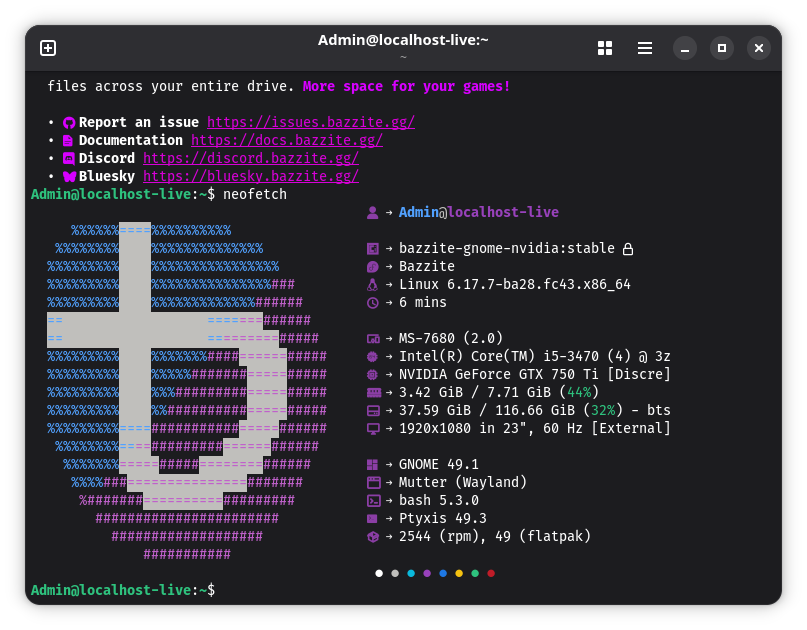Click the memory icon beside 3.42 GiB
The height and width of the screenshot is (630, 807).
tap(374, 393)
